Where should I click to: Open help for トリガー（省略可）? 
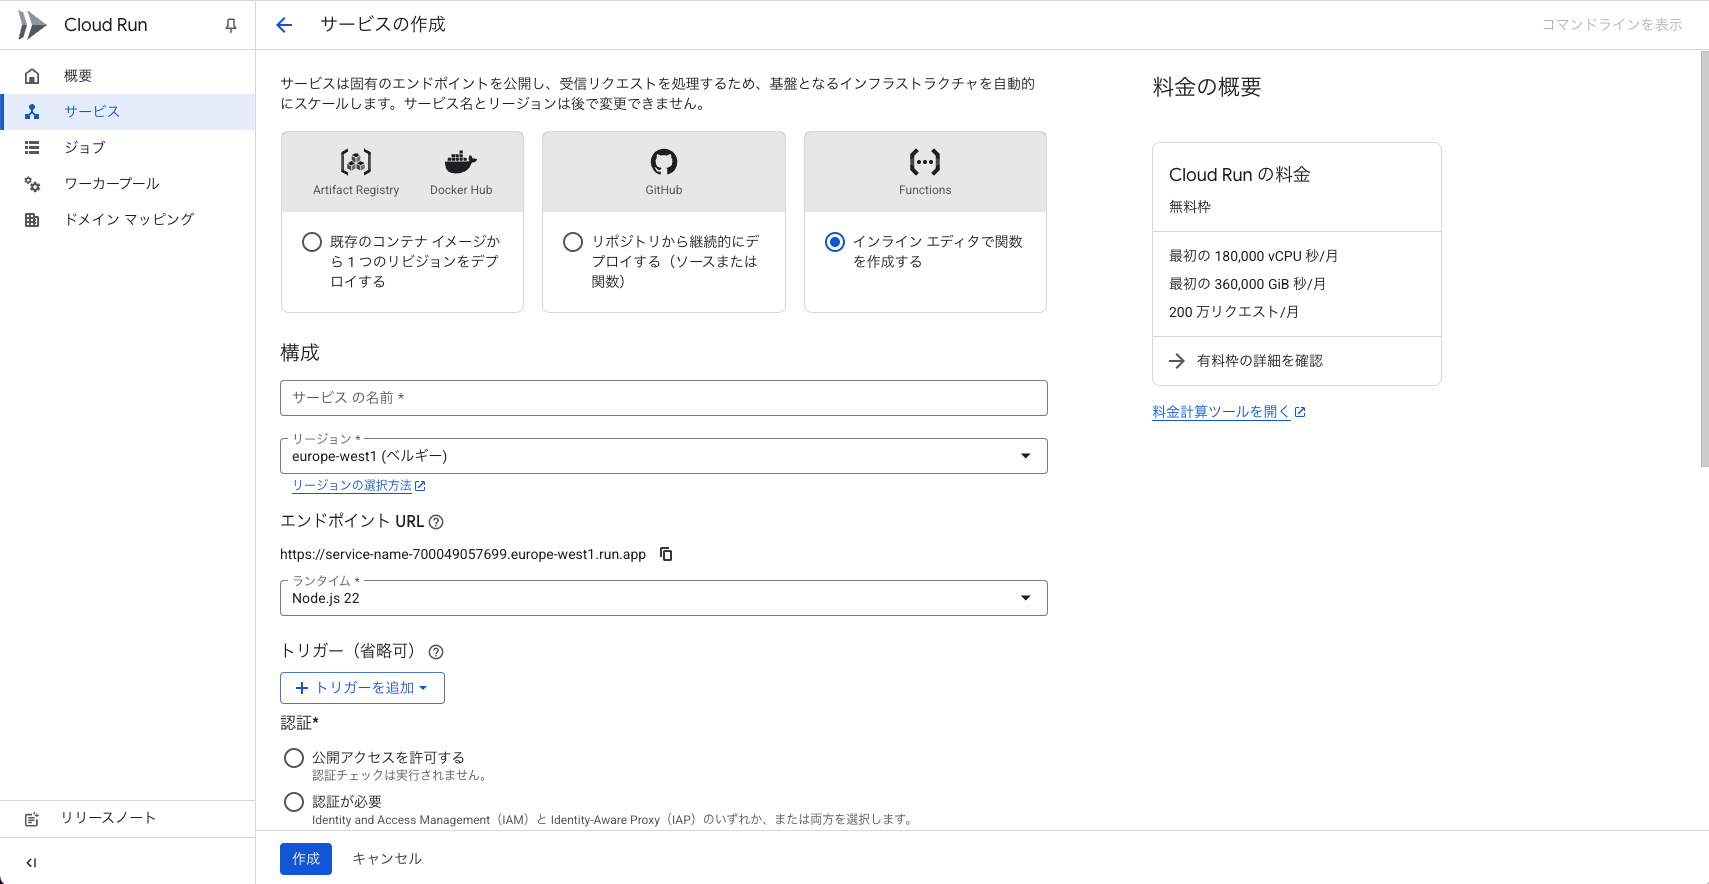pyautogui.click(x=436, y=652)
